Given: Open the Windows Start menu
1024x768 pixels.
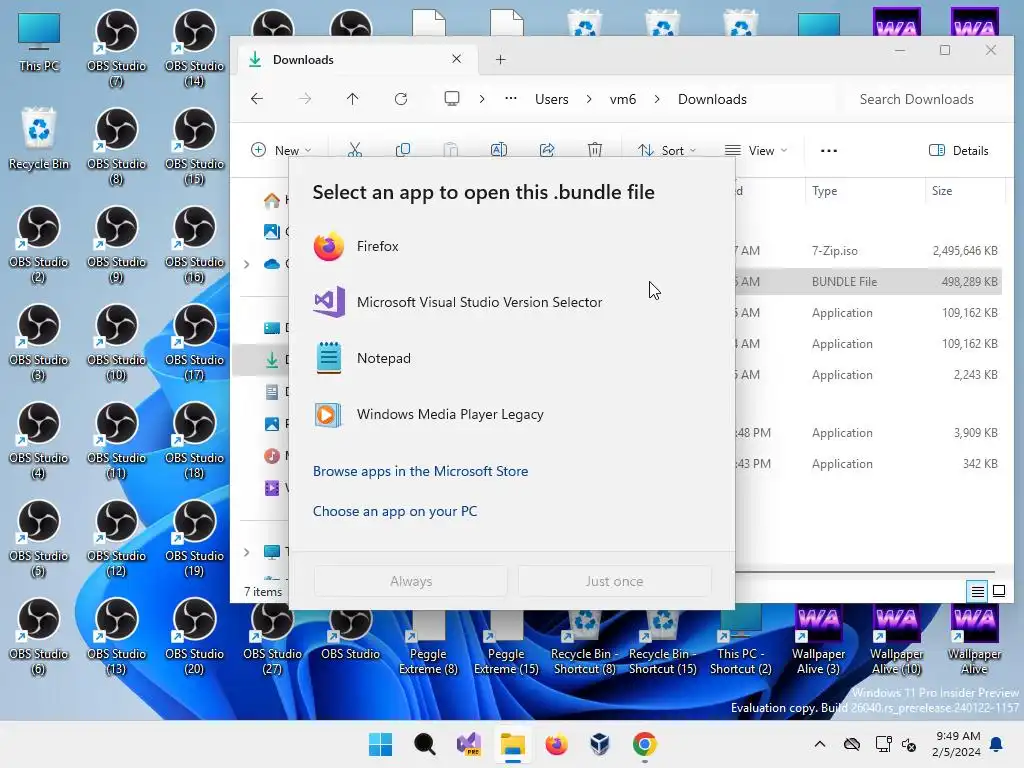Looking at the screenshot, I should coord(380,744).
